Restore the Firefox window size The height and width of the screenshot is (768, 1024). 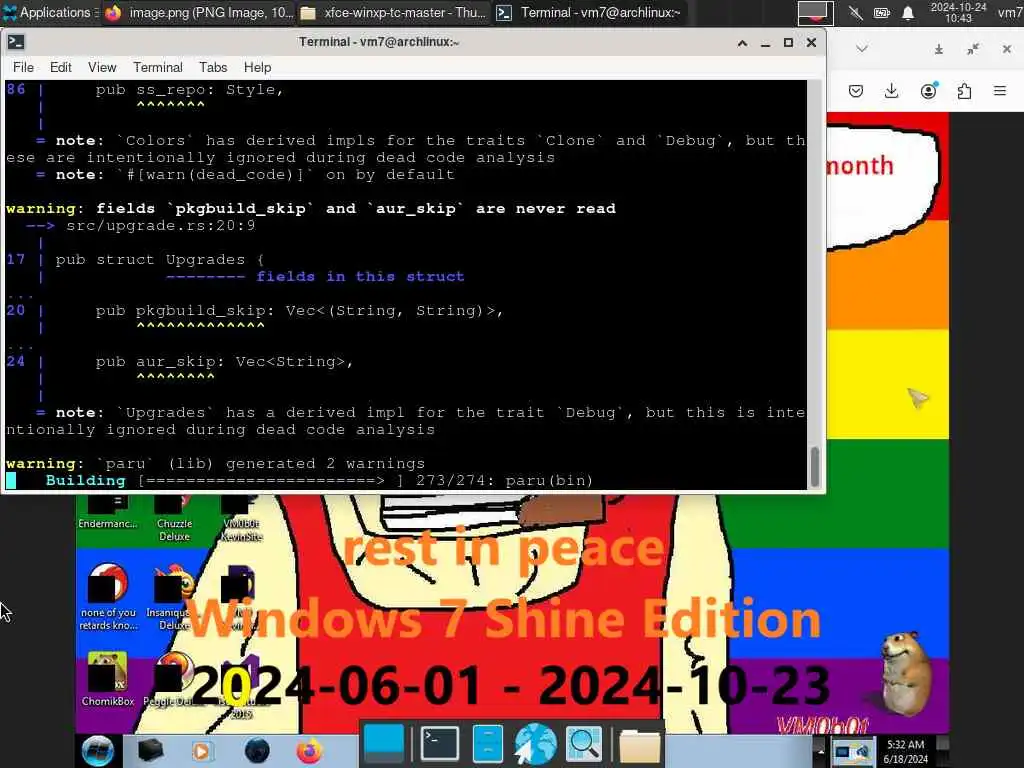coord(973,49)
